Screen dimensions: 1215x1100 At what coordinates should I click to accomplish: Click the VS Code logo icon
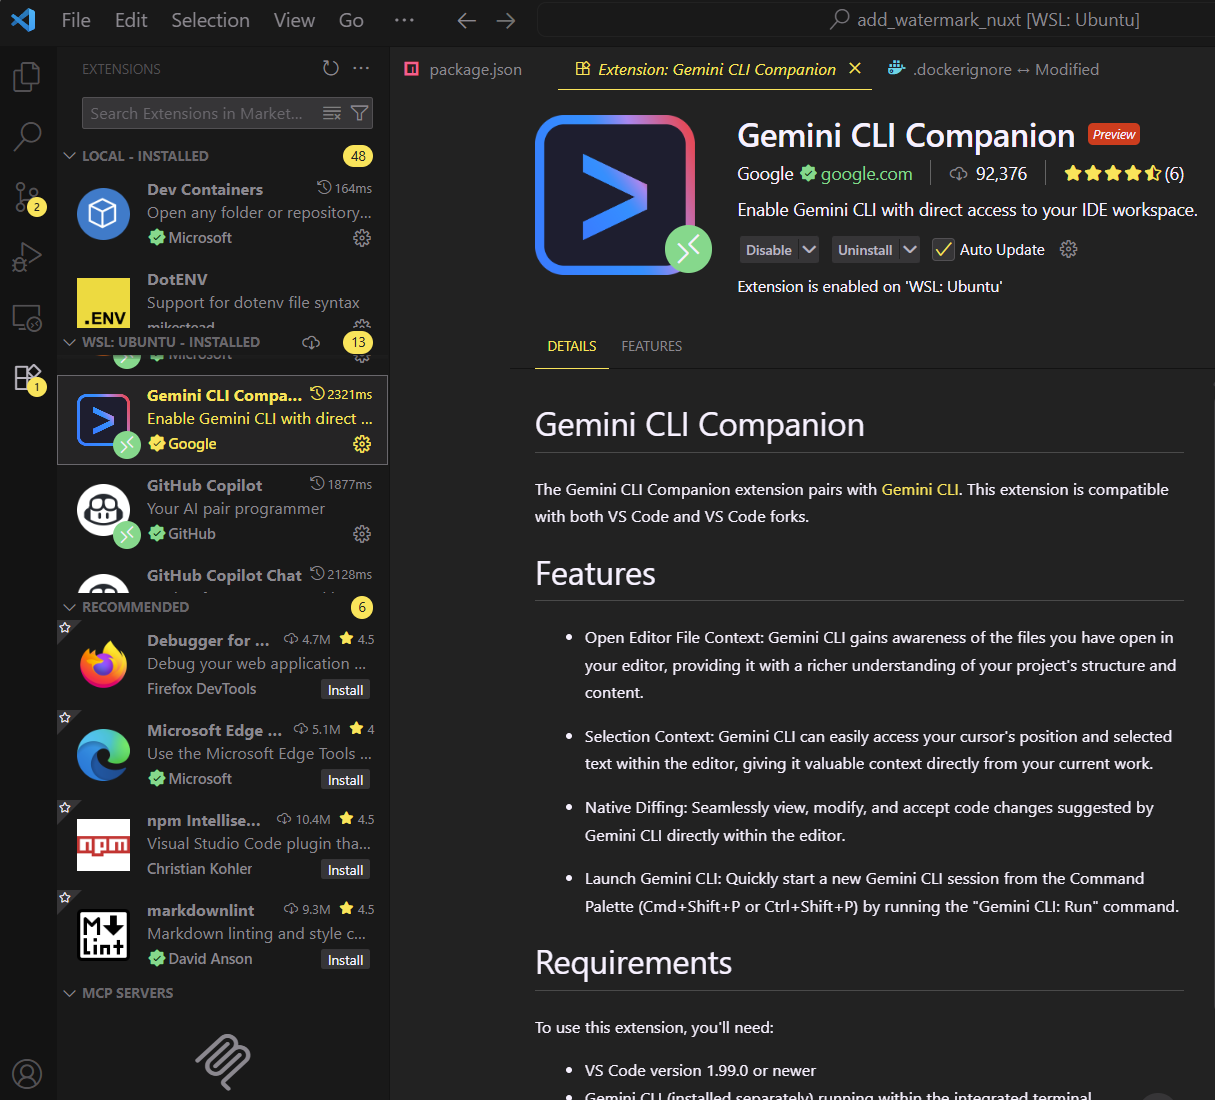24,20
